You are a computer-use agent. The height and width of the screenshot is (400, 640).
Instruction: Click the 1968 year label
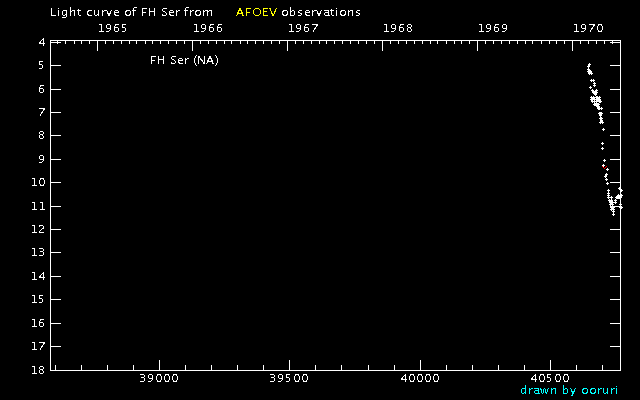click(398, 28)
